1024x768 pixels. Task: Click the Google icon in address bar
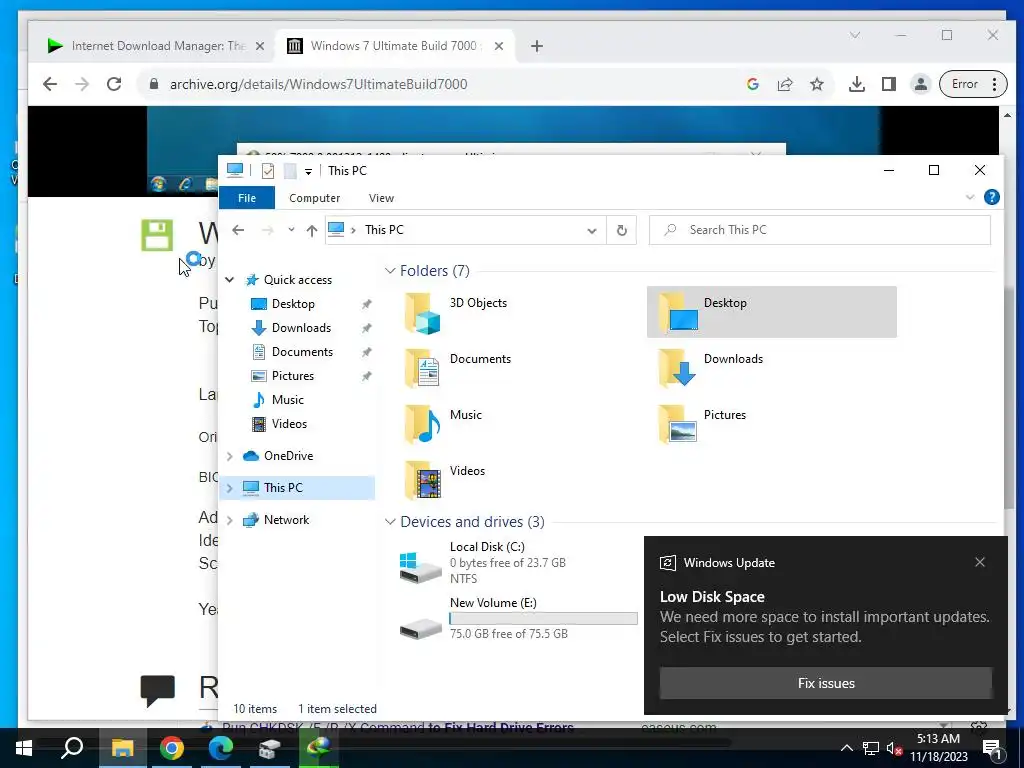coord(753,84)
